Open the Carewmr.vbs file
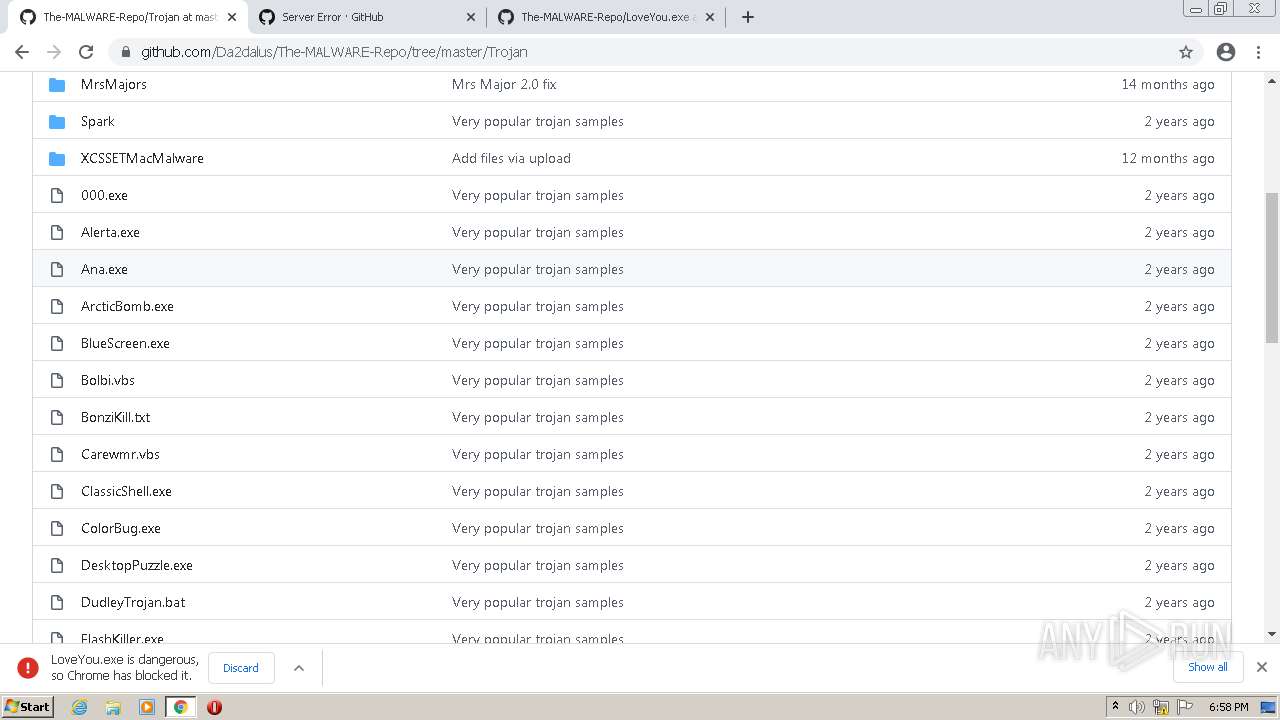Image resolution: width=1280 pixels, height=720 pixels. 120,454
